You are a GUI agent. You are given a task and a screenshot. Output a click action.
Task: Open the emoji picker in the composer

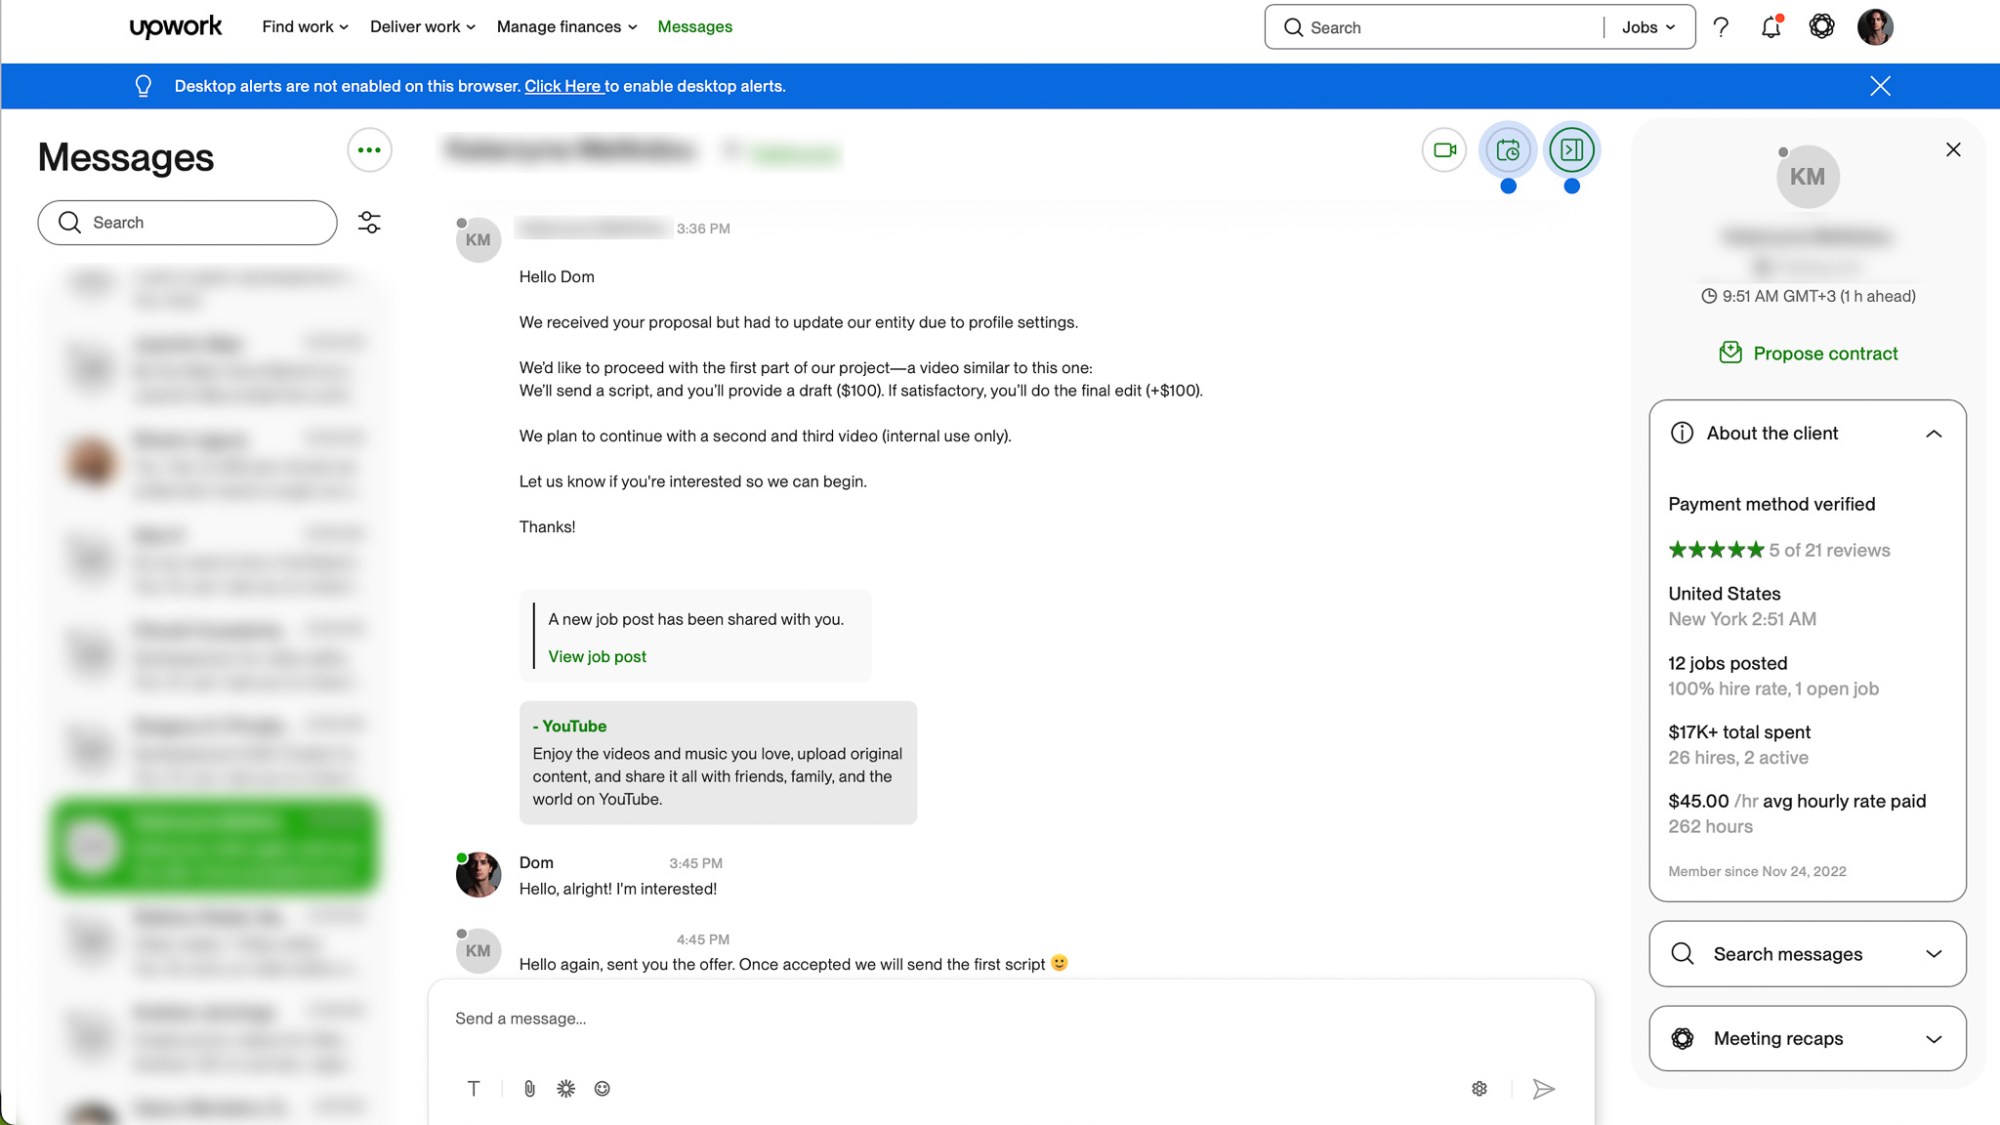click(602, 1089)
